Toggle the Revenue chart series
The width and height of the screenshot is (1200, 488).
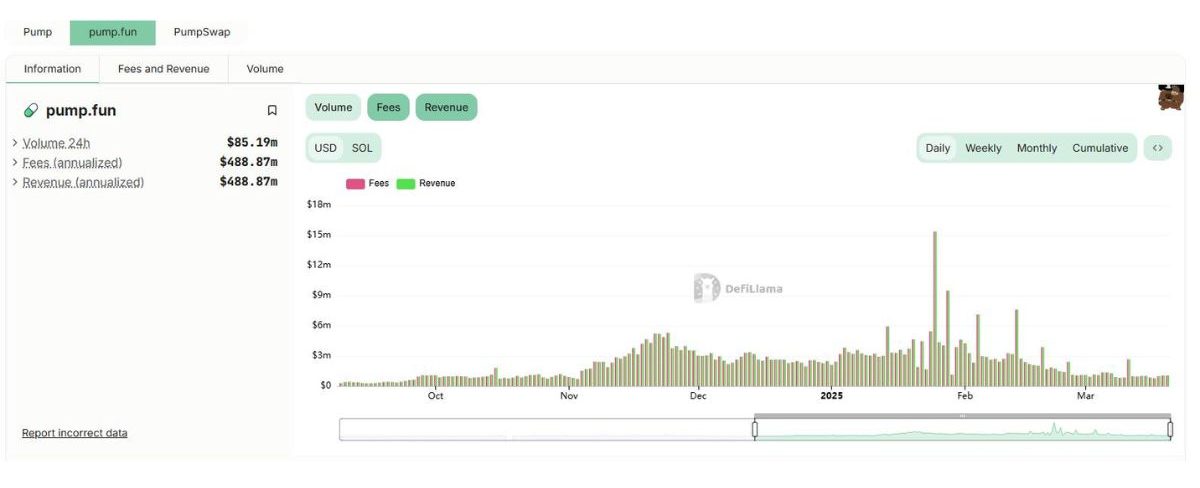click(x=446, y=107)
